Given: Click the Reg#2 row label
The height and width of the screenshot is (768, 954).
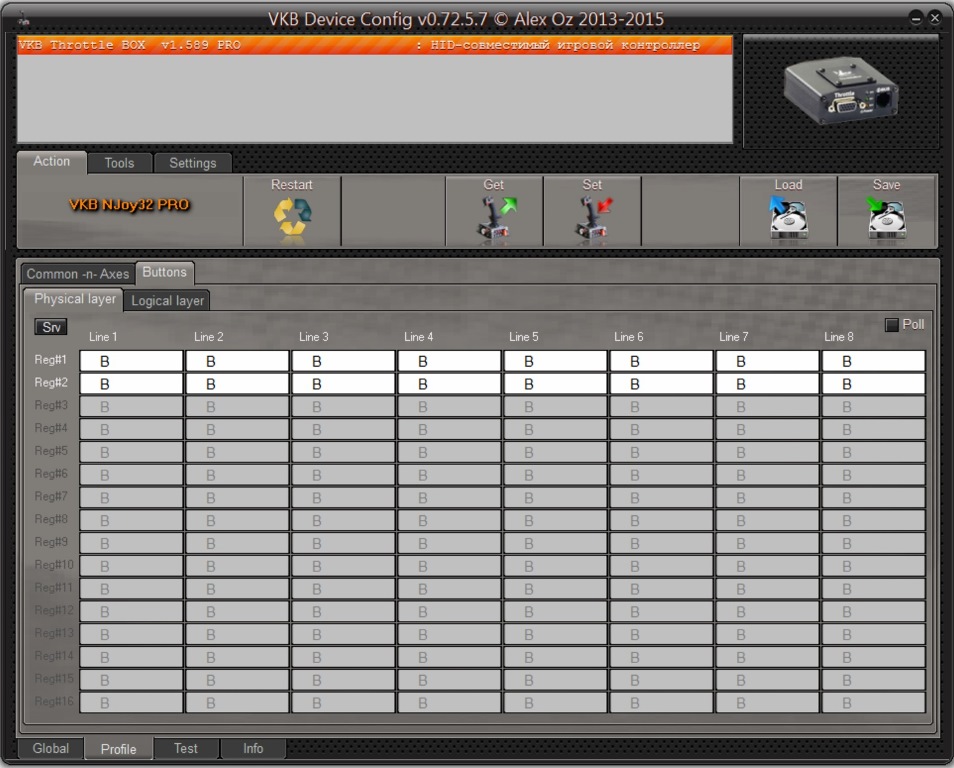Looking at the screenshot, I should tap(50, 383).
